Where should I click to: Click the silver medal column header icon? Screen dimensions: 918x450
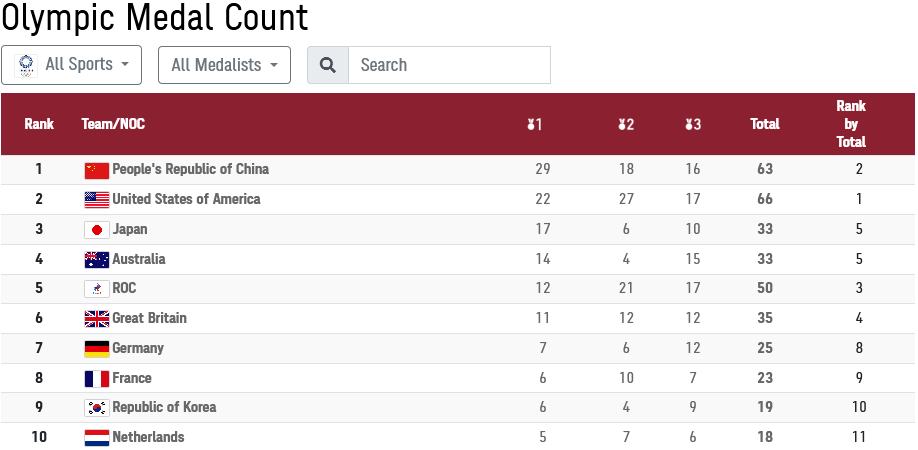(x=626, y=124)
